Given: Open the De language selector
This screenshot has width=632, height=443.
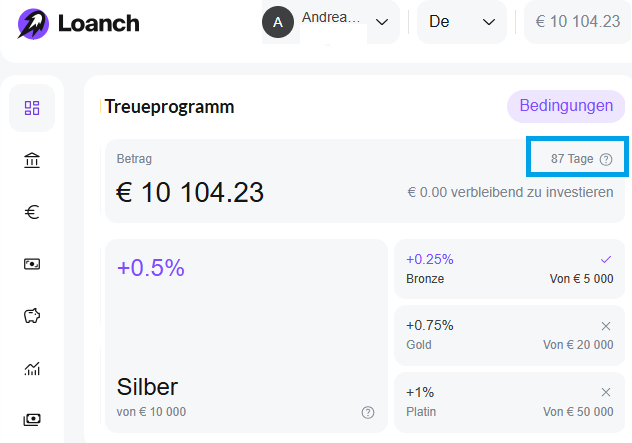Looking at the screenshot, I should tap(462, 22).
